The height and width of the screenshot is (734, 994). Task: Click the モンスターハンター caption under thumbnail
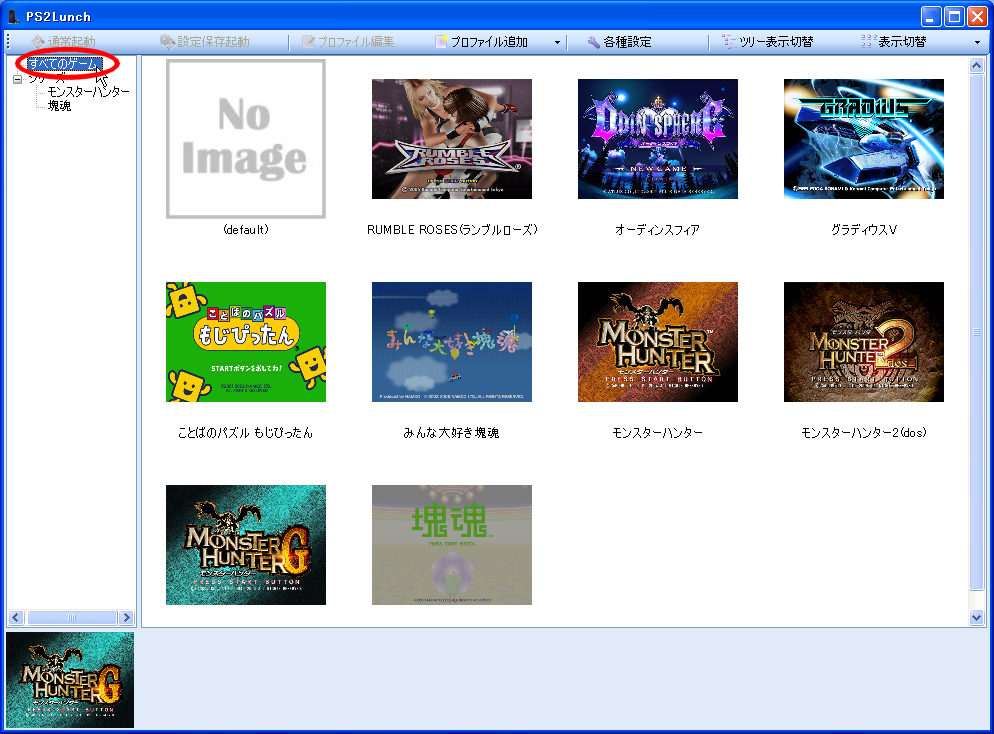pyautogui.click(x=657, y=432)
